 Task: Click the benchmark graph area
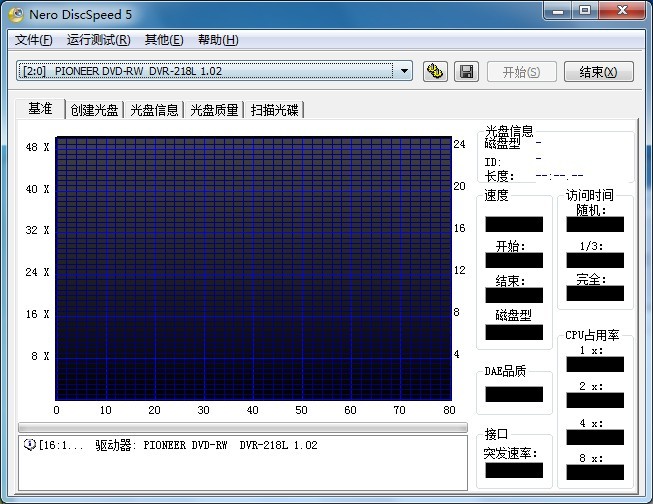(254, 268)
